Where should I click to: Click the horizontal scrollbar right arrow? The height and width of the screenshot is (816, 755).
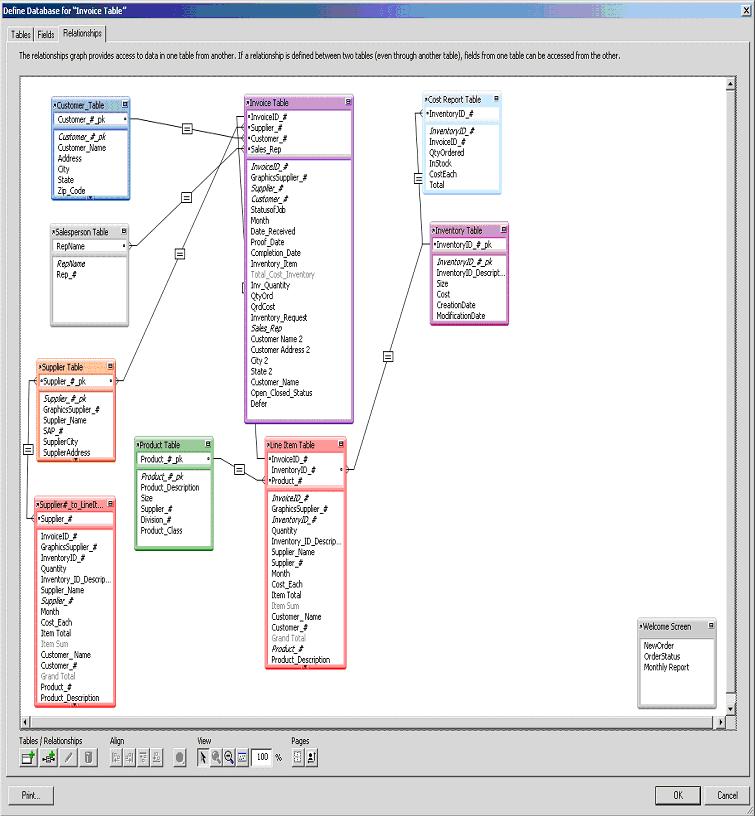pos(720,722)
